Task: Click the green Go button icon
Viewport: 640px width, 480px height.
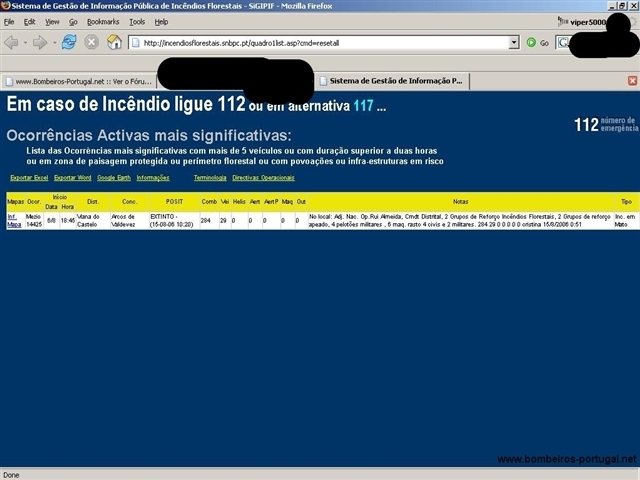Action: pyautogui.click(x=531, y=43)
